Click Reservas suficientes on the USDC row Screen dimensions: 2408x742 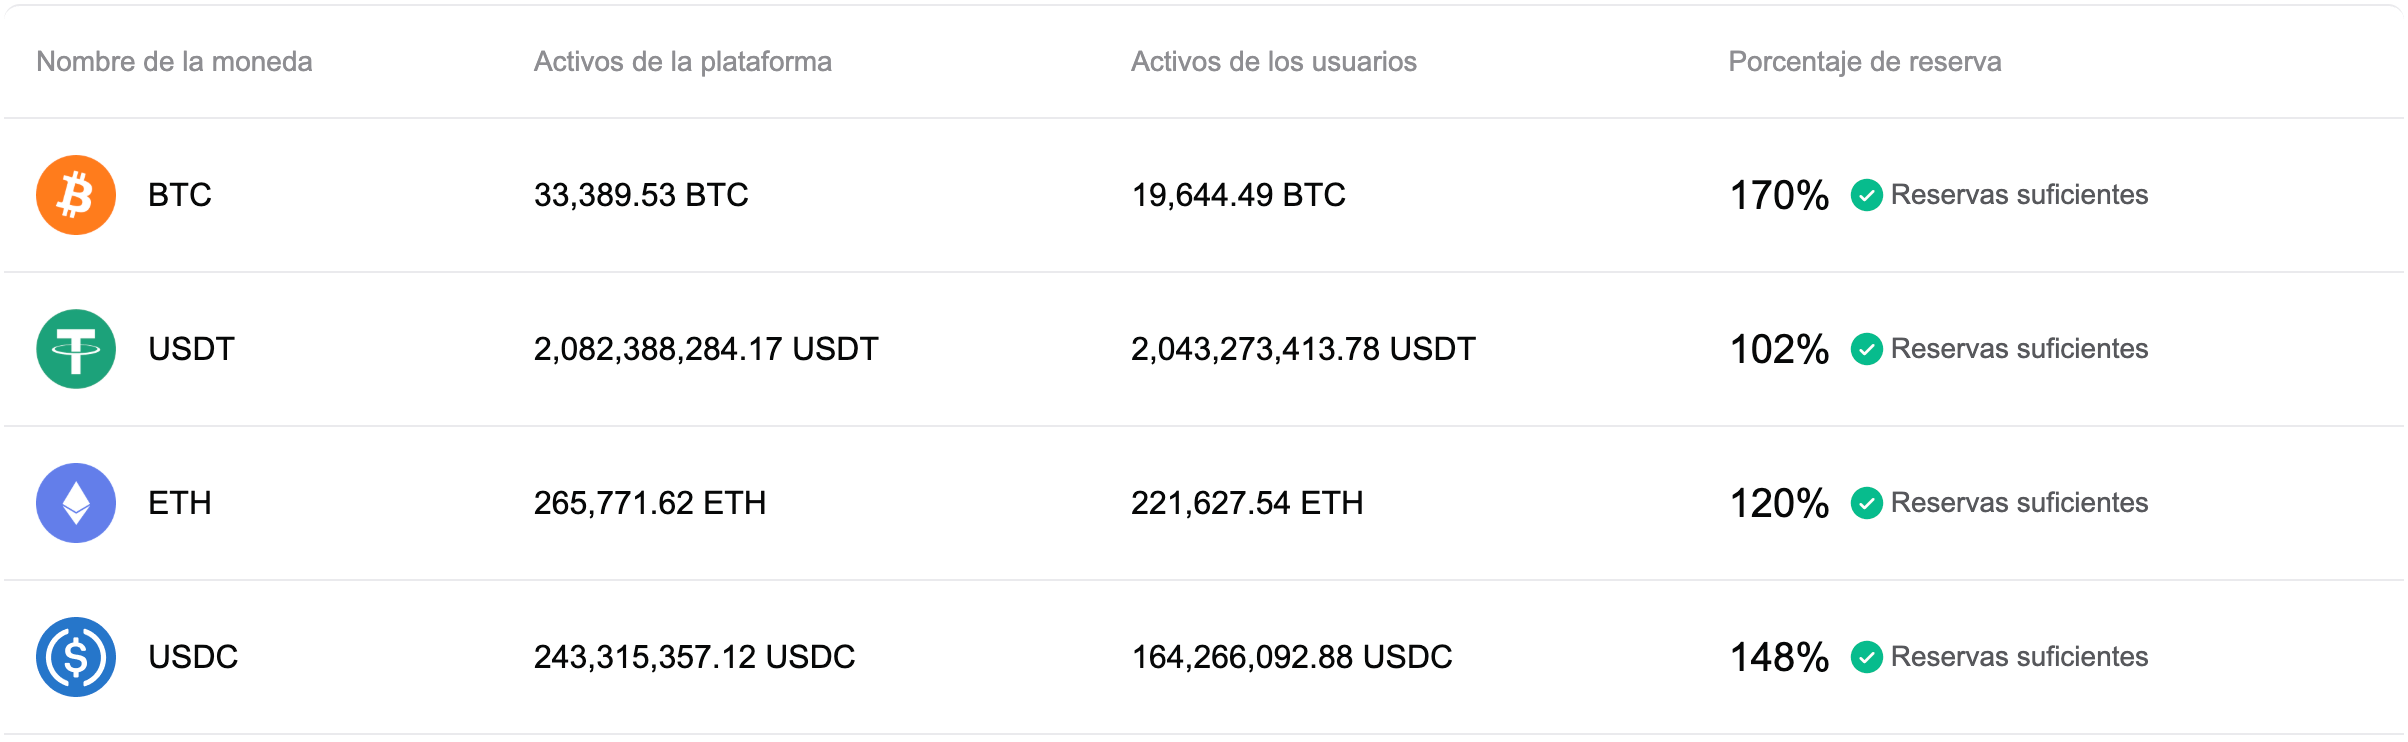[2018, 657]
